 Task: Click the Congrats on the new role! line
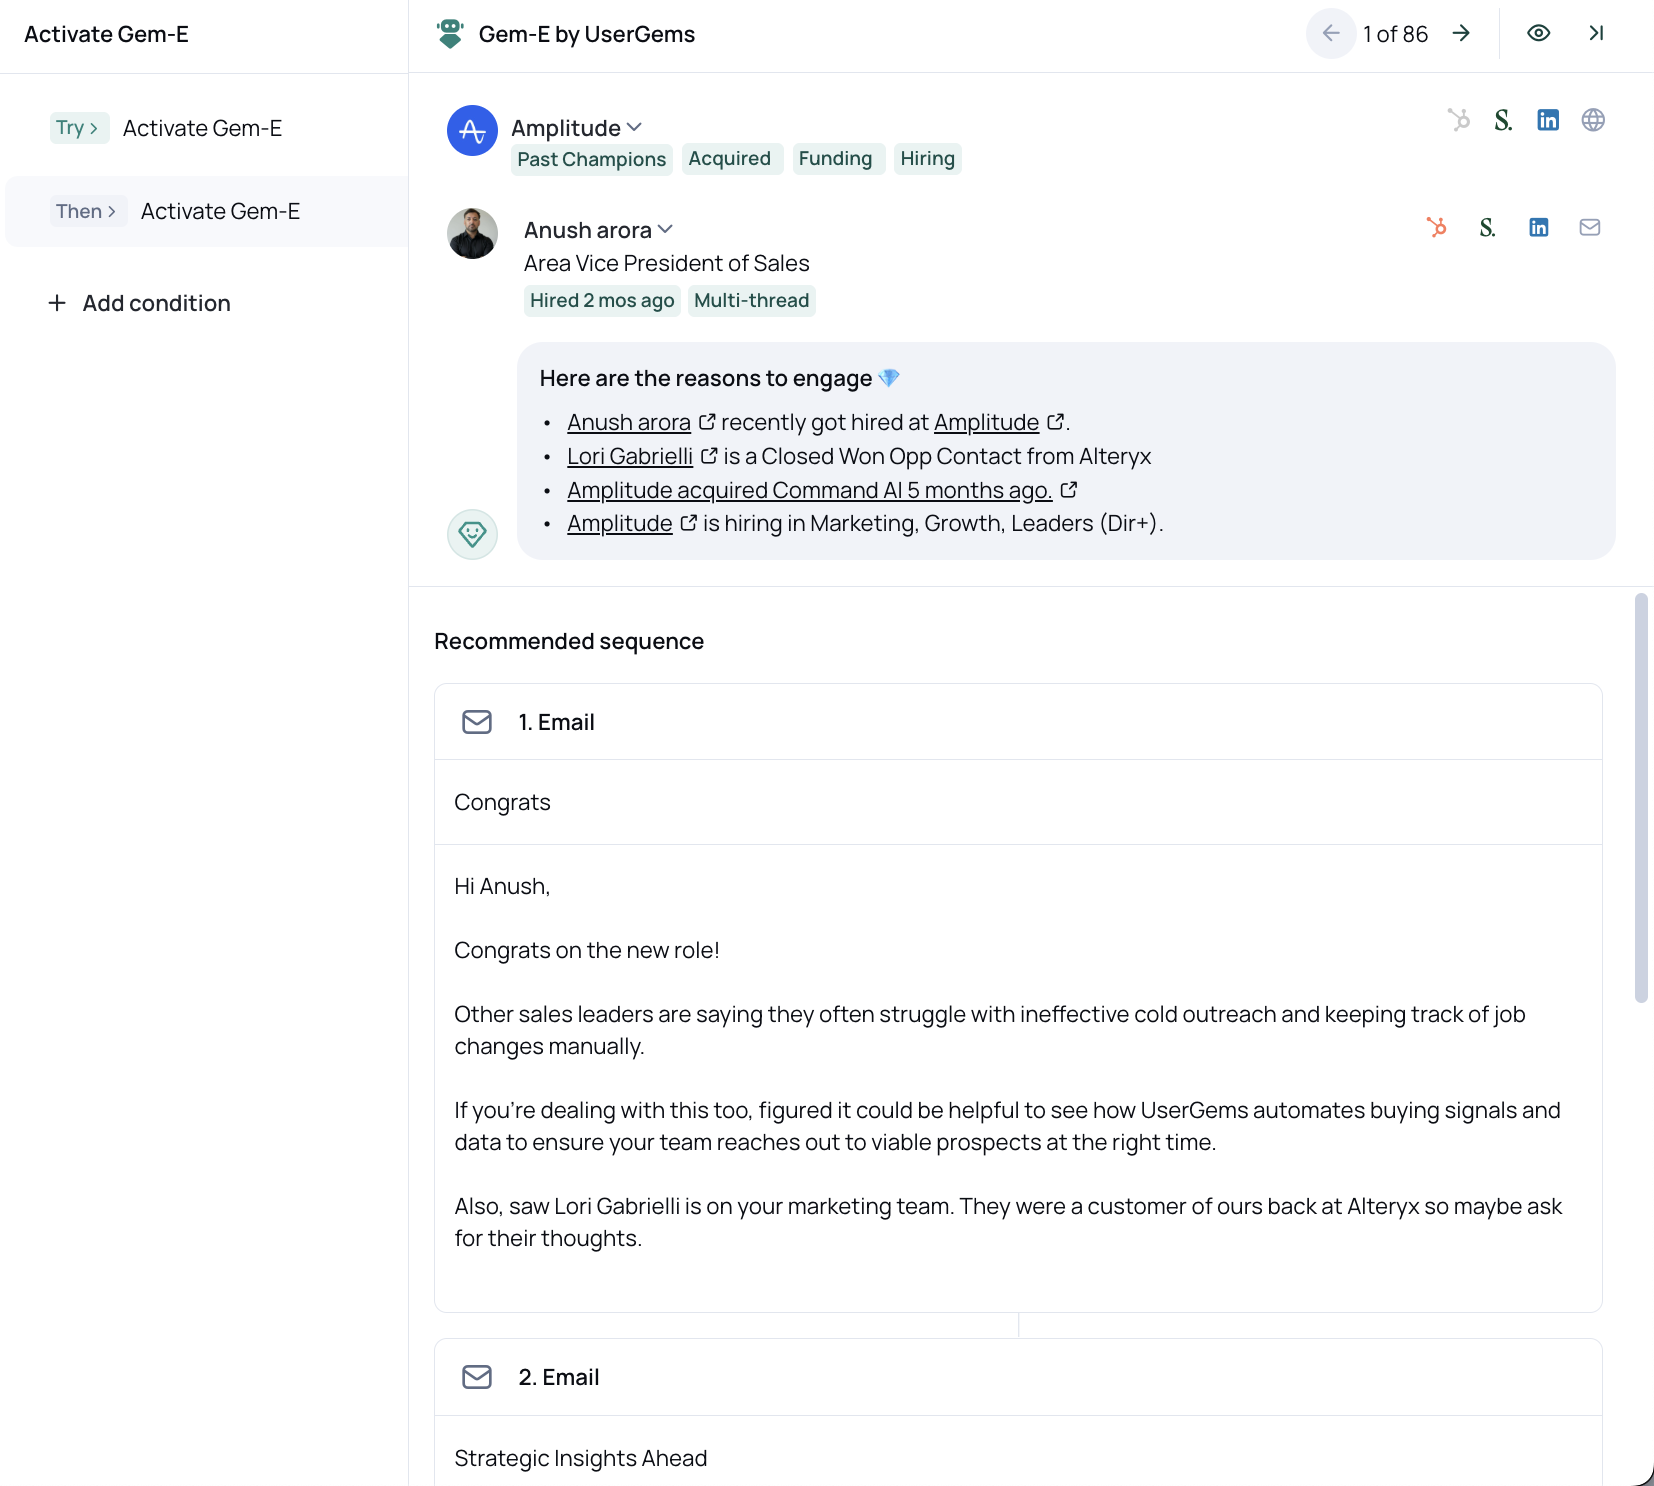pyautogui.click(x=587, y=950)
